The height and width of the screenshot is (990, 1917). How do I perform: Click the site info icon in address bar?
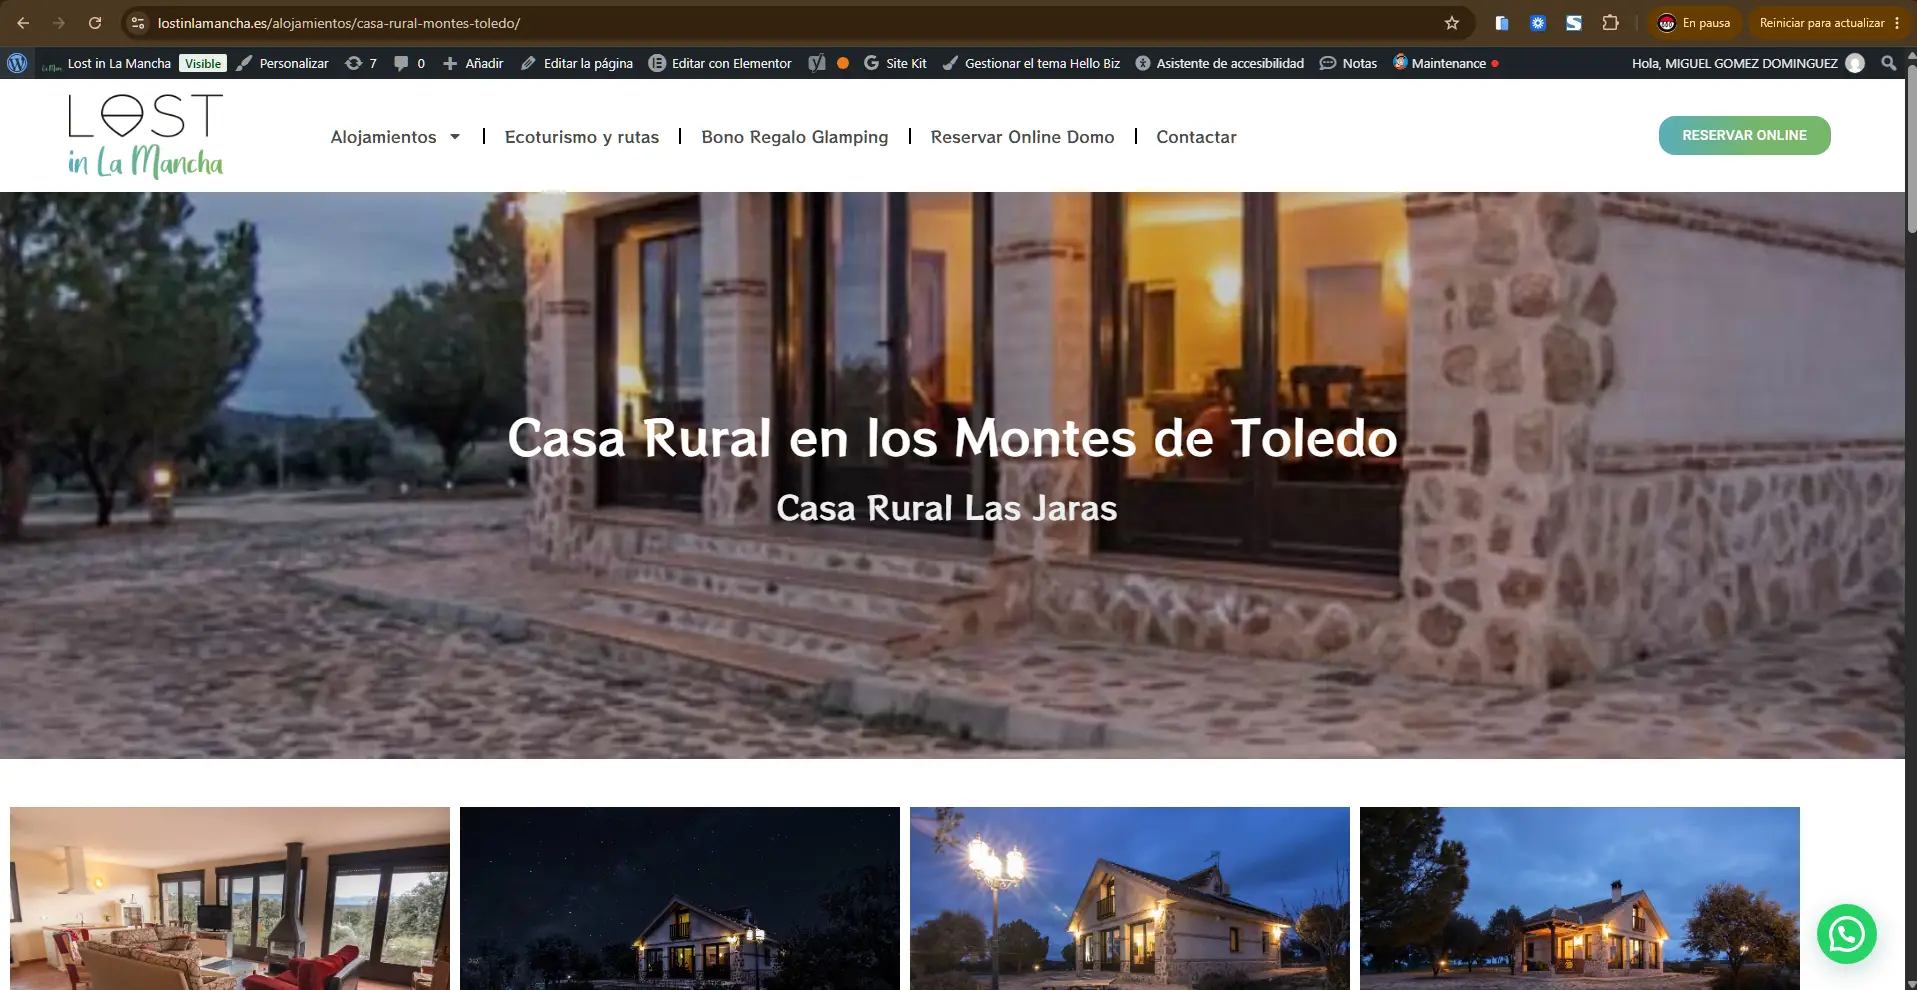(138, 23)
